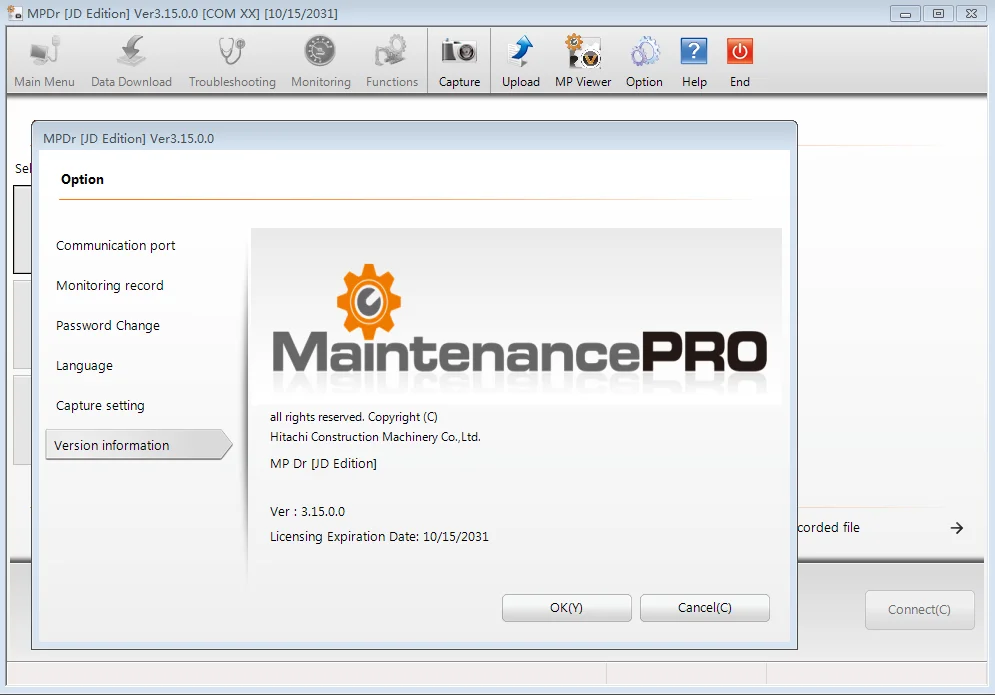This screenshot has width=995, height=695.
Task: Open the Monitoring record option
Action: [110, 286]
